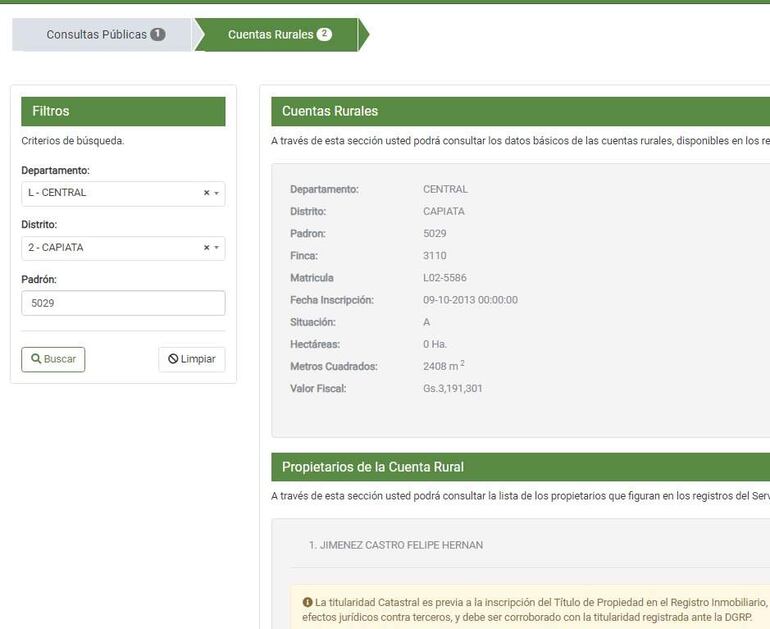770x629 pixels.
Task: Open the Distrito dropdown arrow
Action: [x=217, y=248]
